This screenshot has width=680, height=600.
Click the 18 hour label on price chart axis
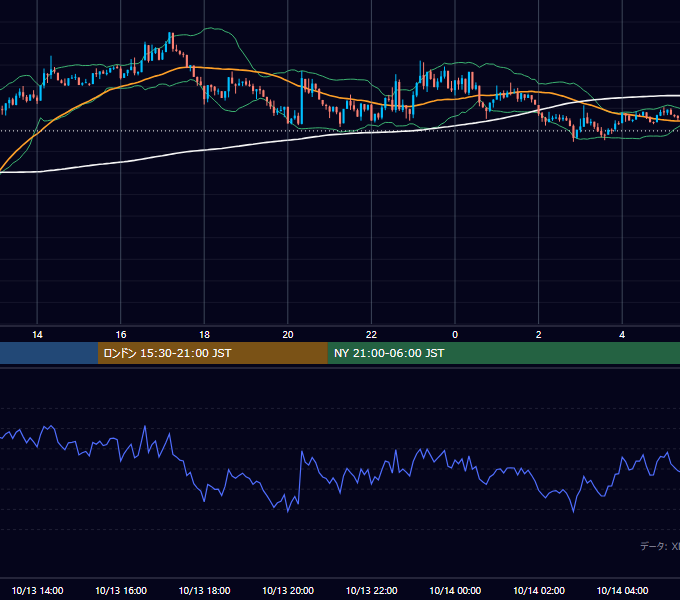(x=204, y=335)
